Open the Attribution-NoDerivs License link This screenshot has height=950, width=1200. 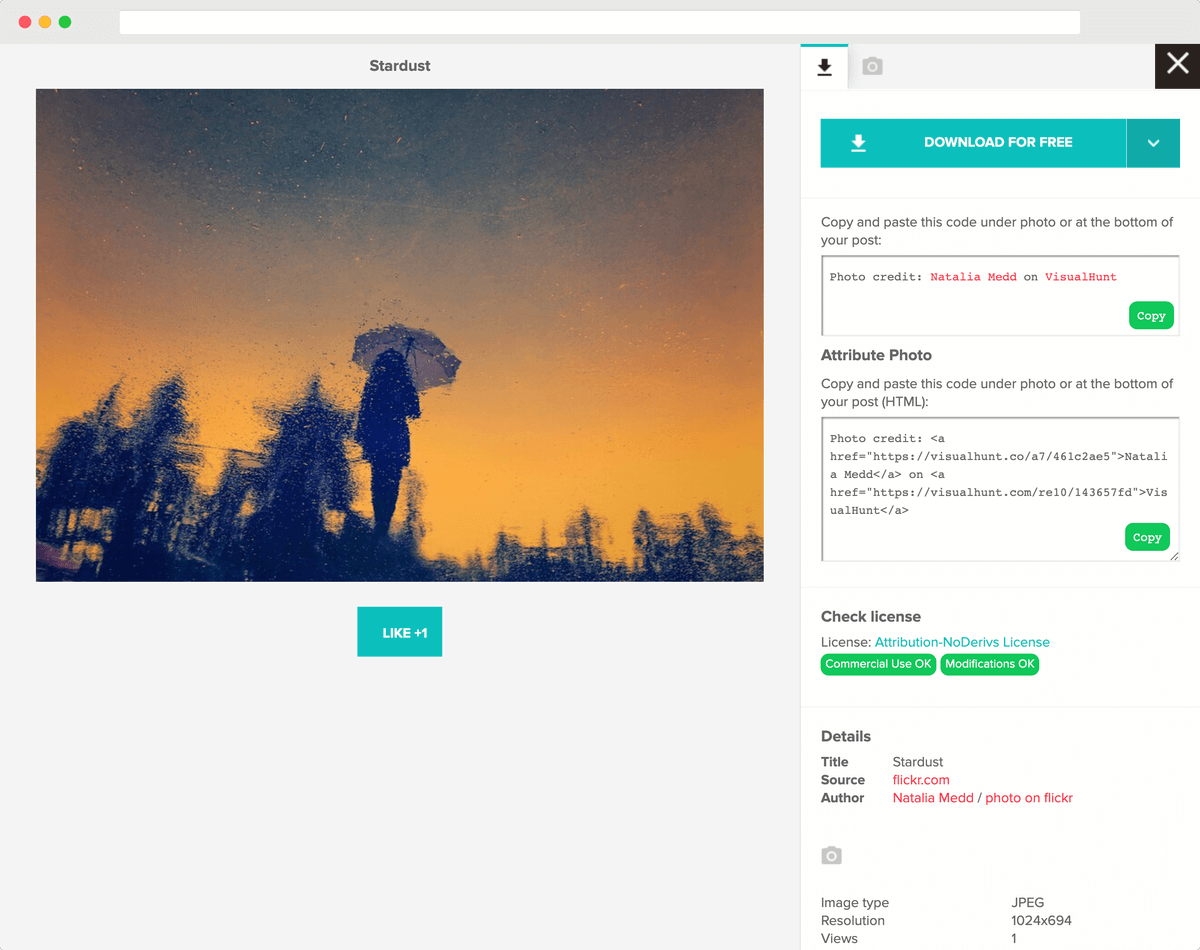[x=962, y=642]
